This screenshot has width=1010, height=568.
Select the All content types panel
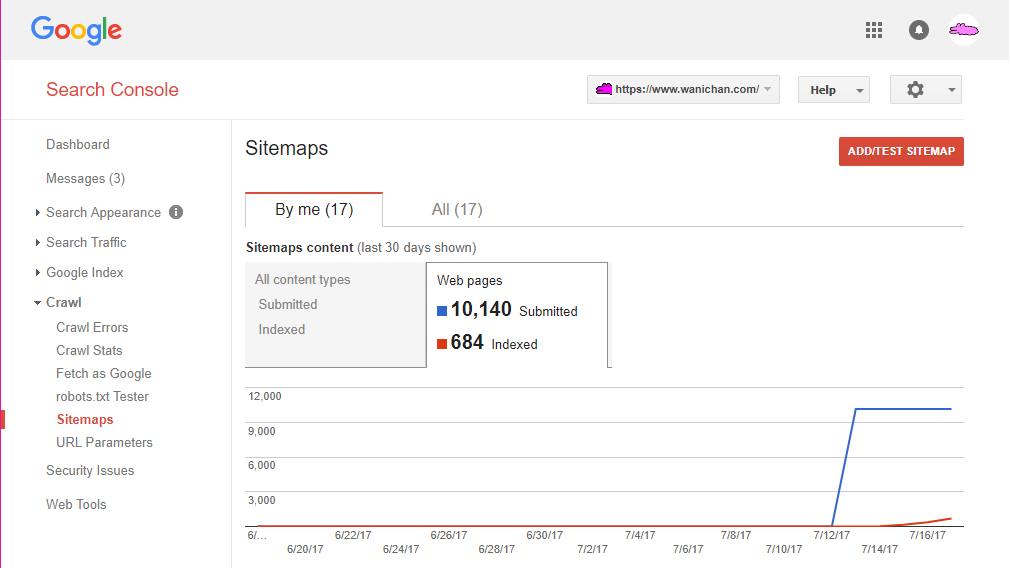click(x=336, y=314)
